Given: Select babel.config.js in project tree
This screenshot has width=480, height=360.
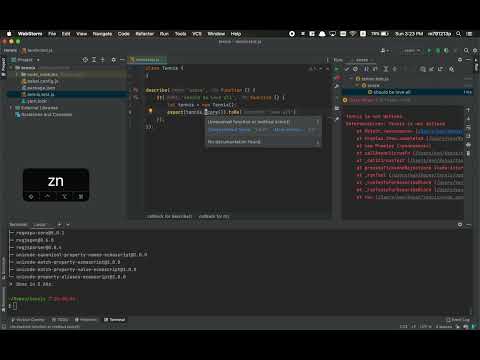Looking at the screenshot, I should click(x=40, y=81).
